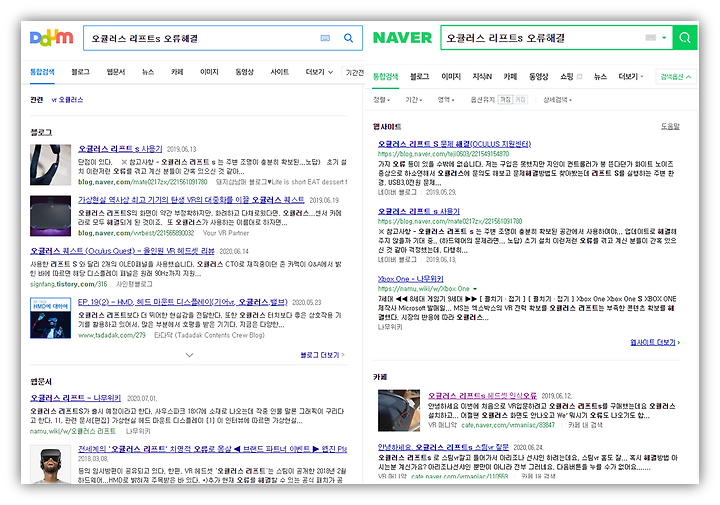Click Naver 웹사이트 더보기 link
Screen dimensions: 720x505
(x=655, y=342)
